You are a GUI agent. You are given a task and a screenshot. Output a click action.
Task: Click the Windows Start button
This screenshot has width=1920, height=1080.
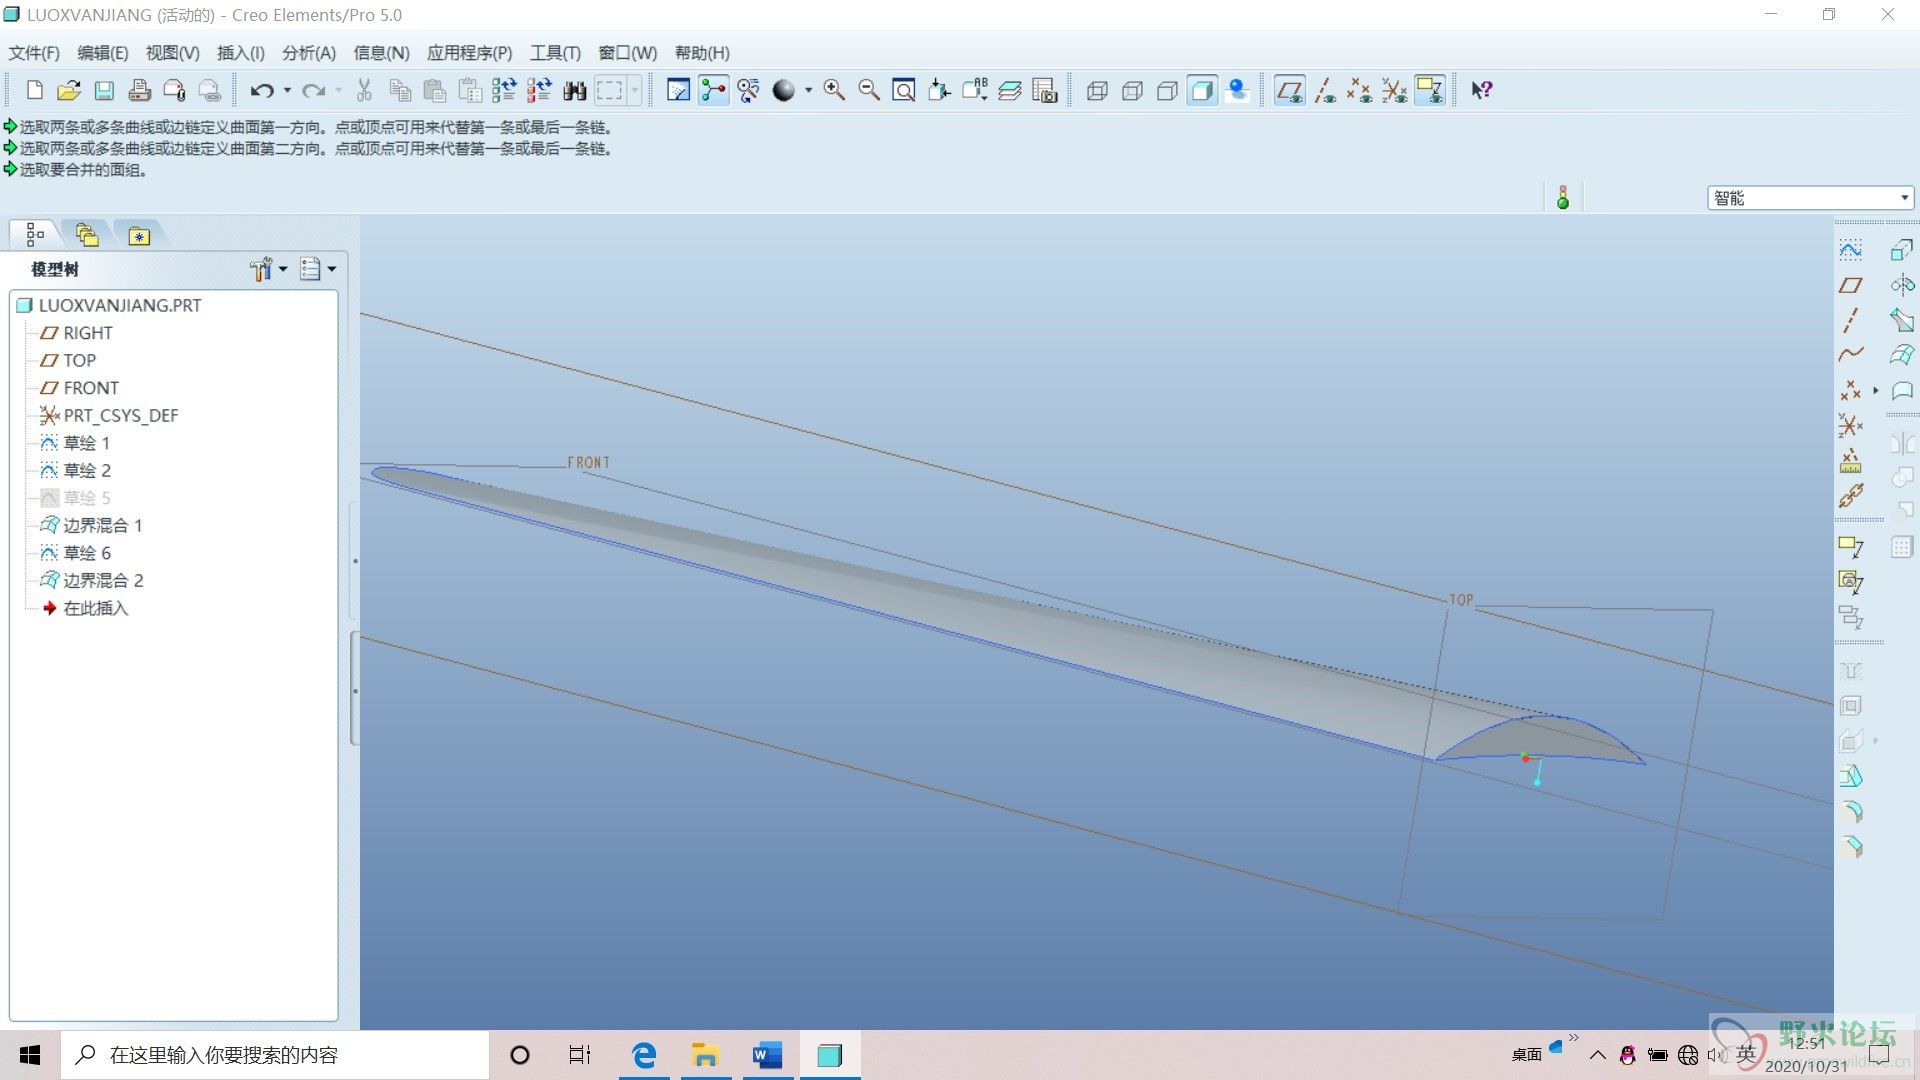coord(30,1055)
